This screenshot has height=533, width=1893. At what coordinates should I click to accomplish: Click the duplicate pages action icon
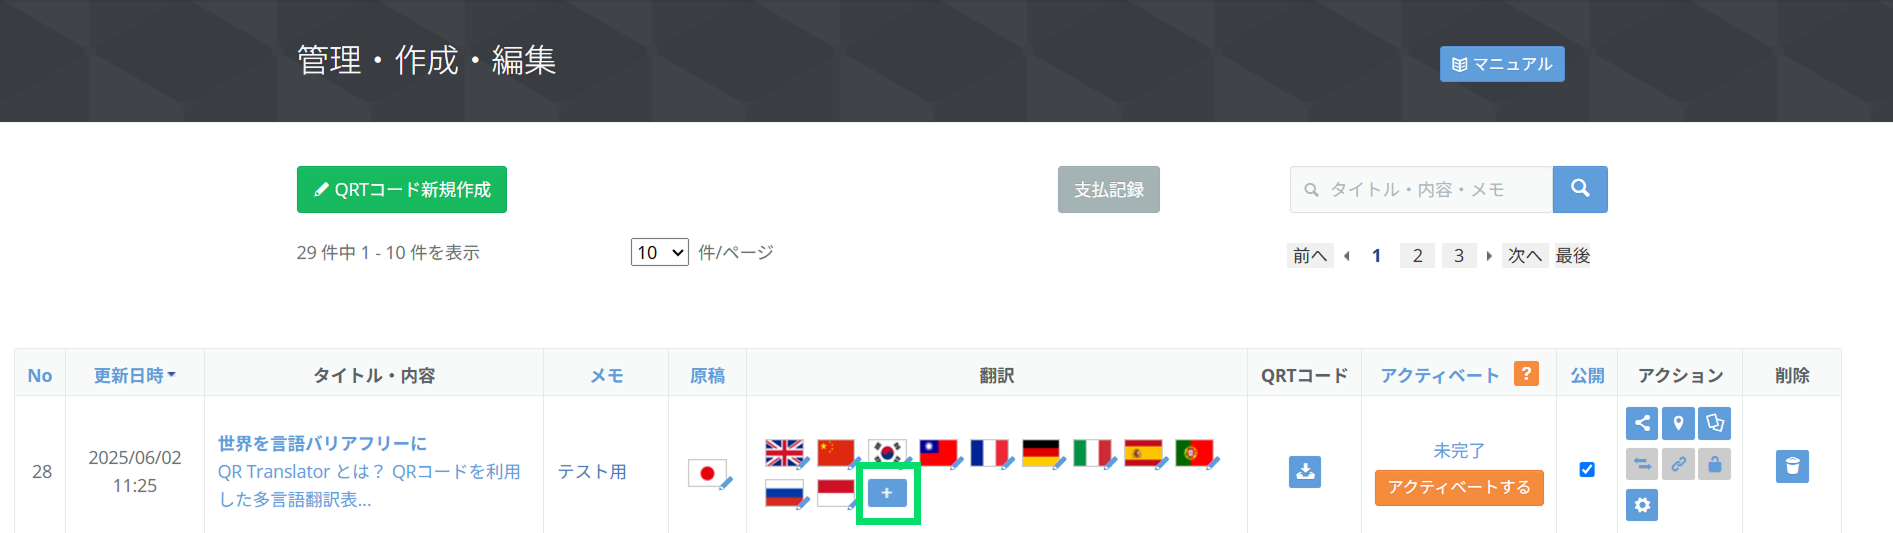point(1715,423)
